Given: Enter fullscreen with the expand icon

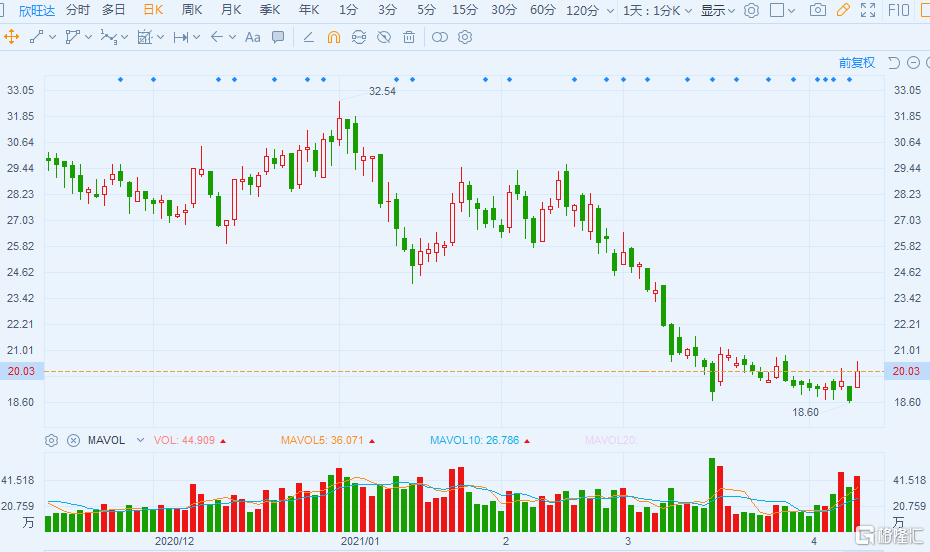Looking at the screenshot, I should click(868, 10).
